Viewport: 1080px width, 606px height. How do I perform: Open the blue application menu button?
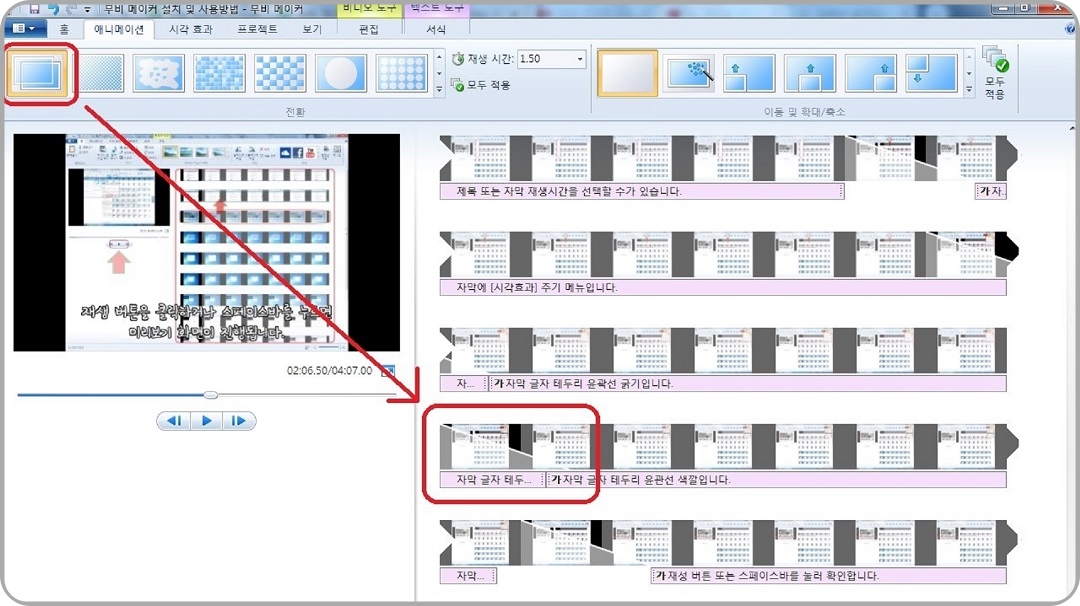(25, 28)
